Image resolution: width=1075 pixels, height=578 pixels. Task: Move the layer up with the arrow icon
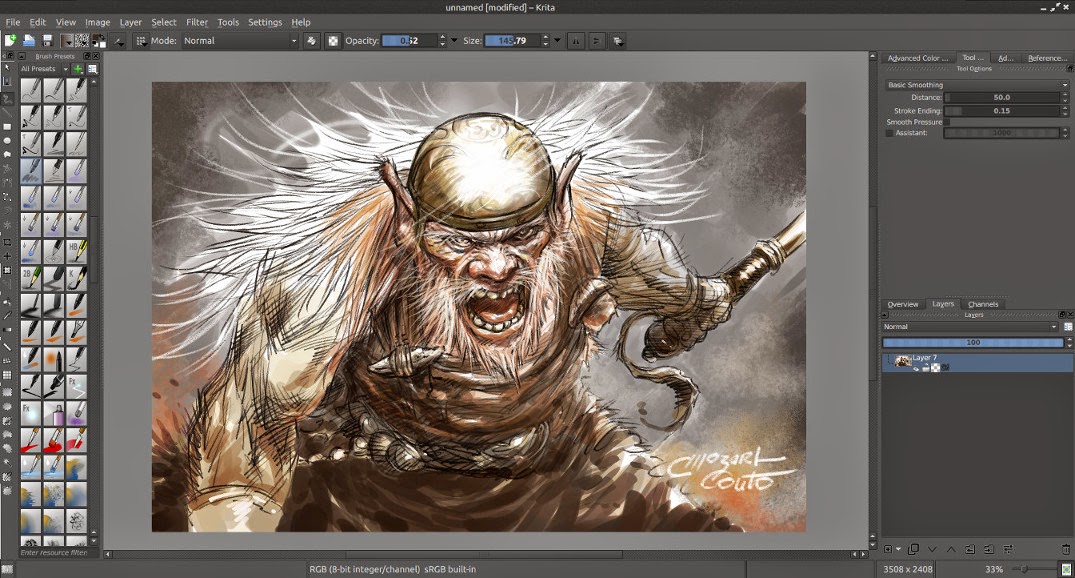[x=951, y=549]
